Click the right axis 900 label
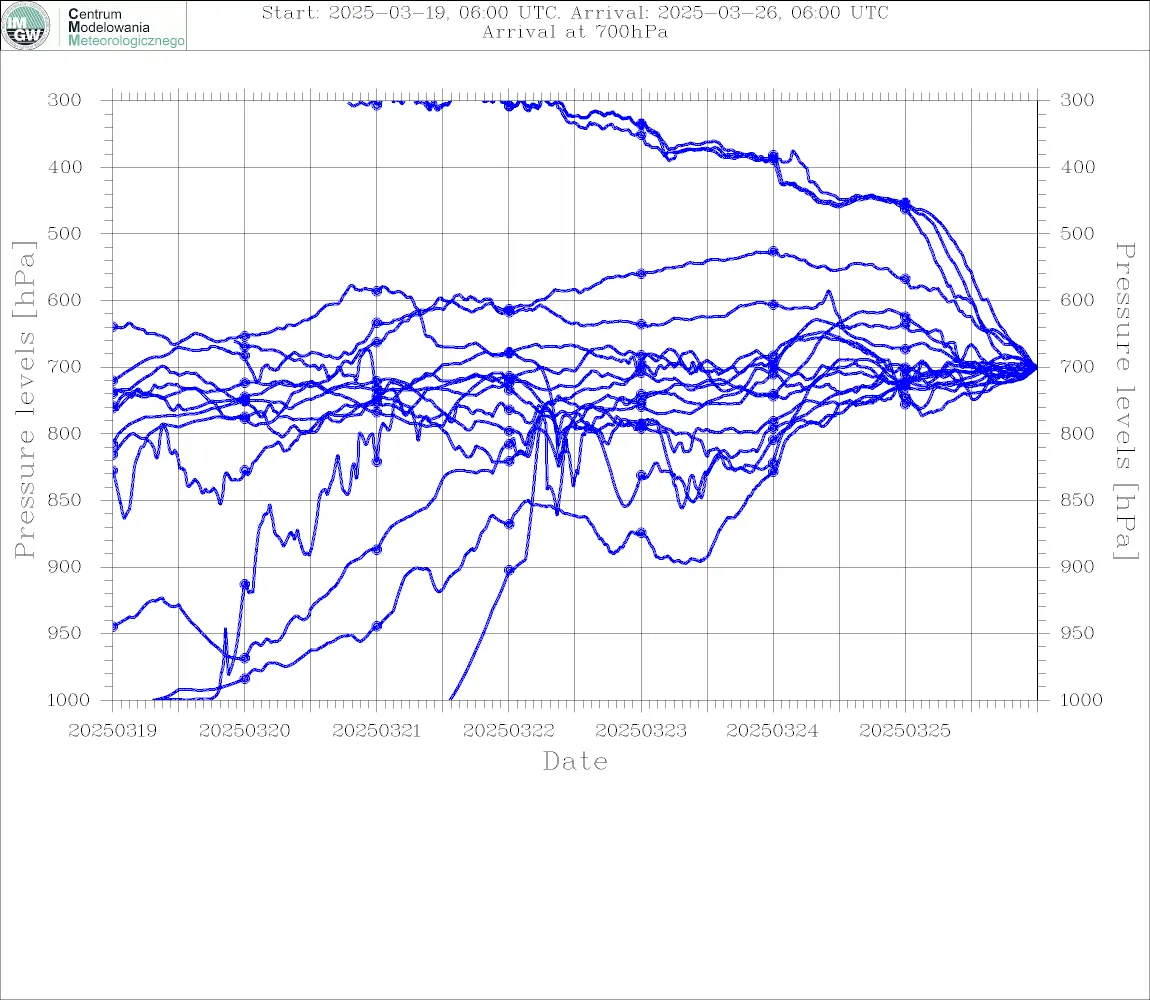Screen dimensions: 1150x1000 [1077, 566]
